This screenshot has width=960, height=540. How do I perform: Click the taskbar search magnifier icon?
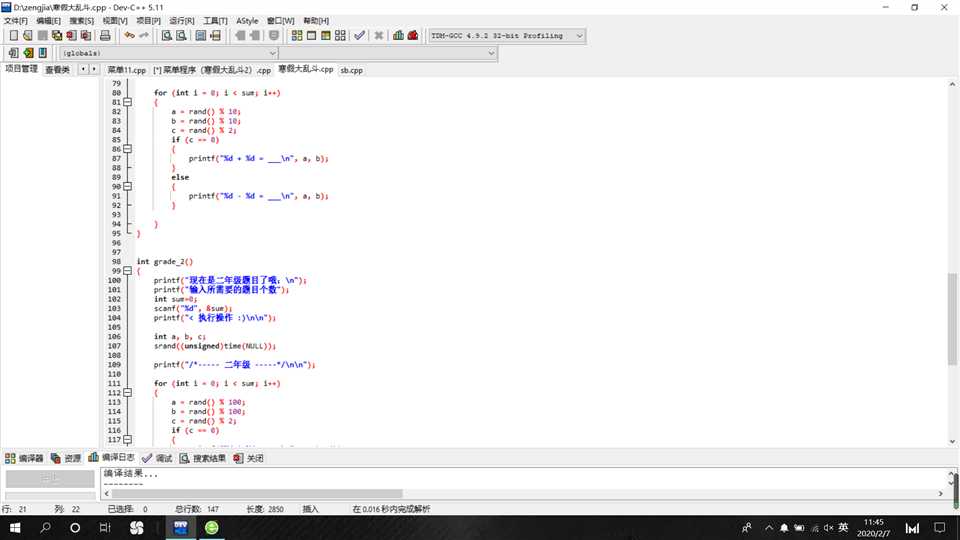pyautogui.click(x=45, y=528)
